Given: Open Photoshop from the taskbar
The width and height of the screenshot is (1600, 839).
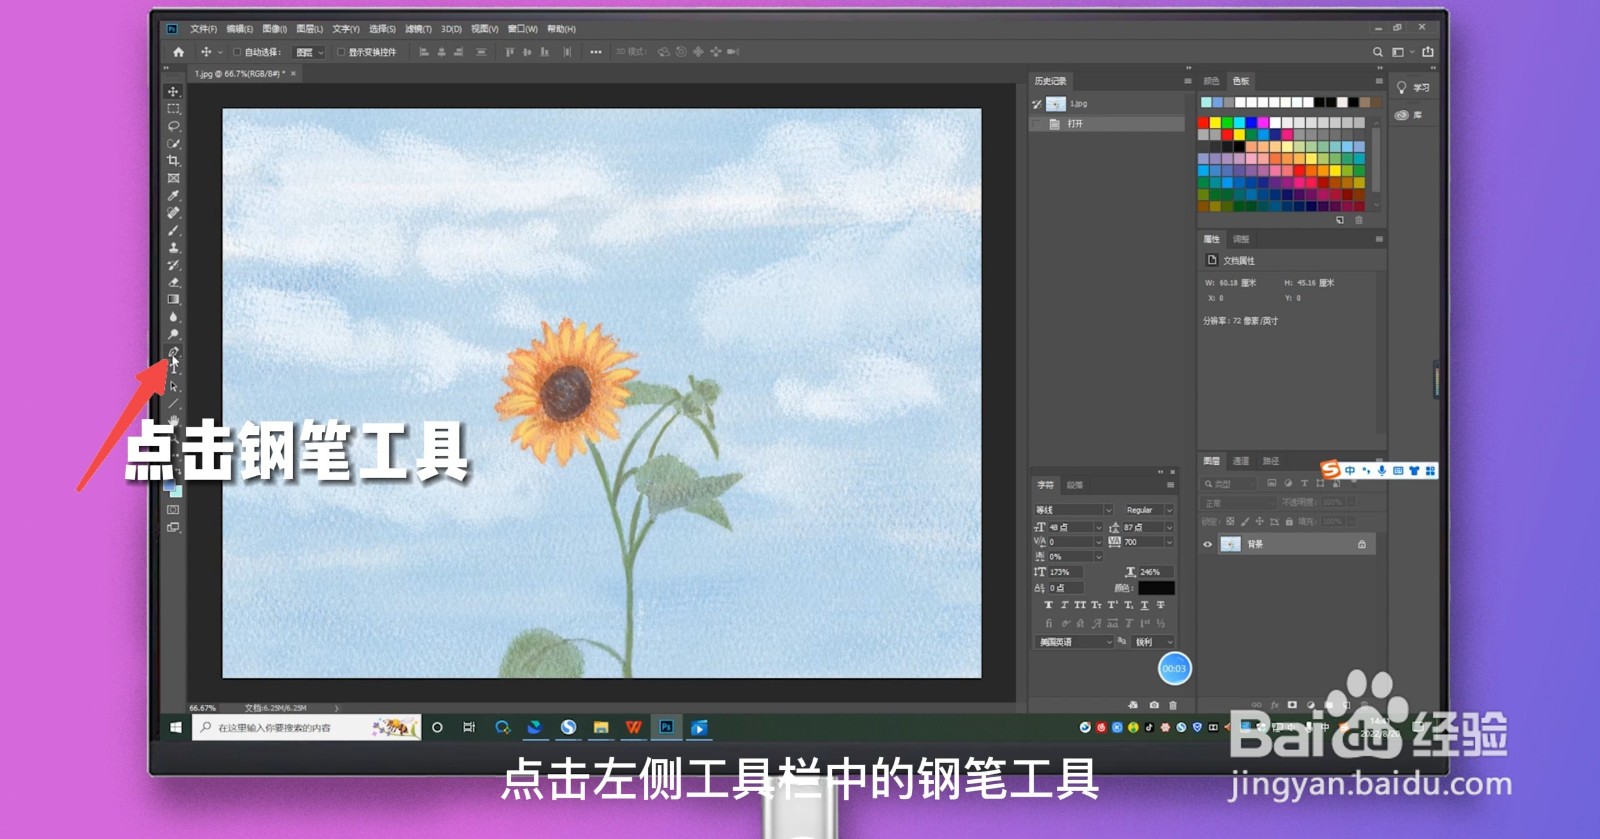Looking at the screenshot, I should pos(666,727).
